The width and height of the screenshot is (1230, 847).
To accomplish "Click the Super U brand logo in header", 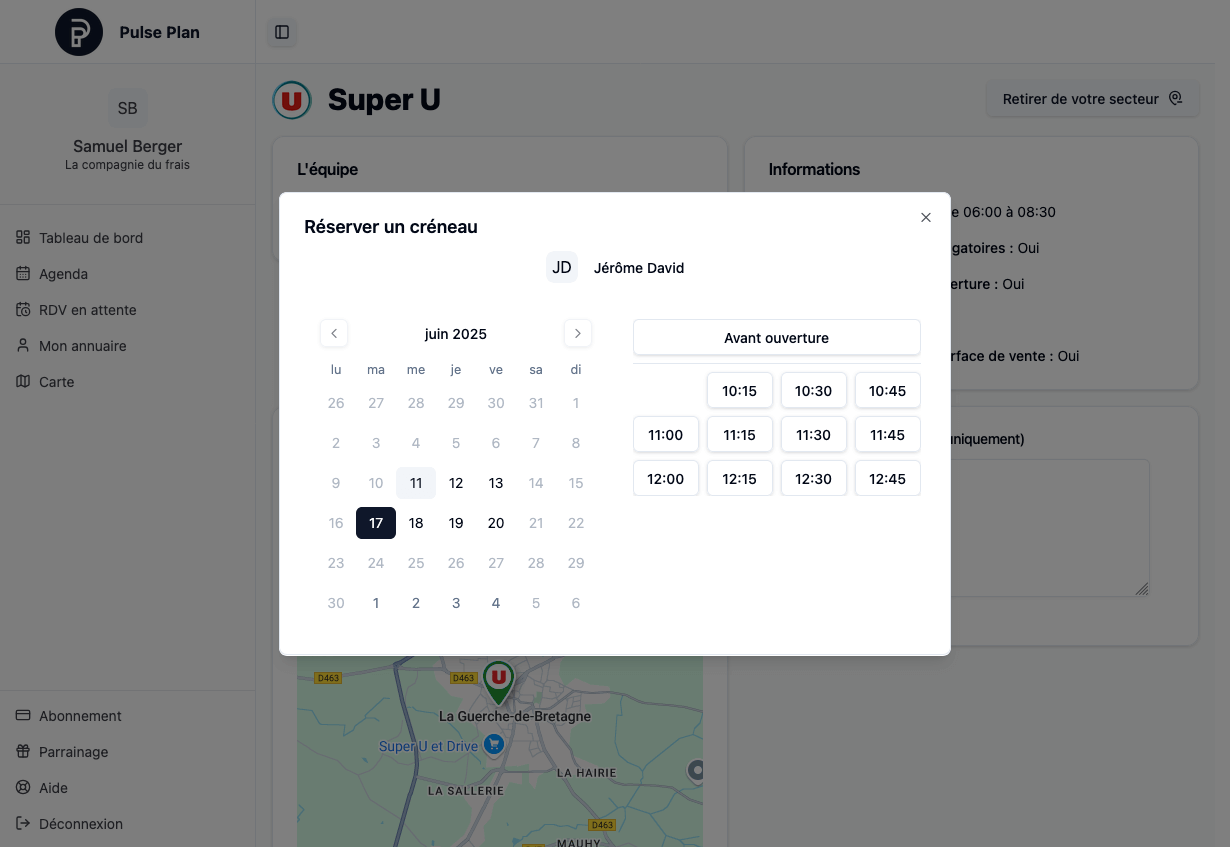I will [x=292, y=100].
